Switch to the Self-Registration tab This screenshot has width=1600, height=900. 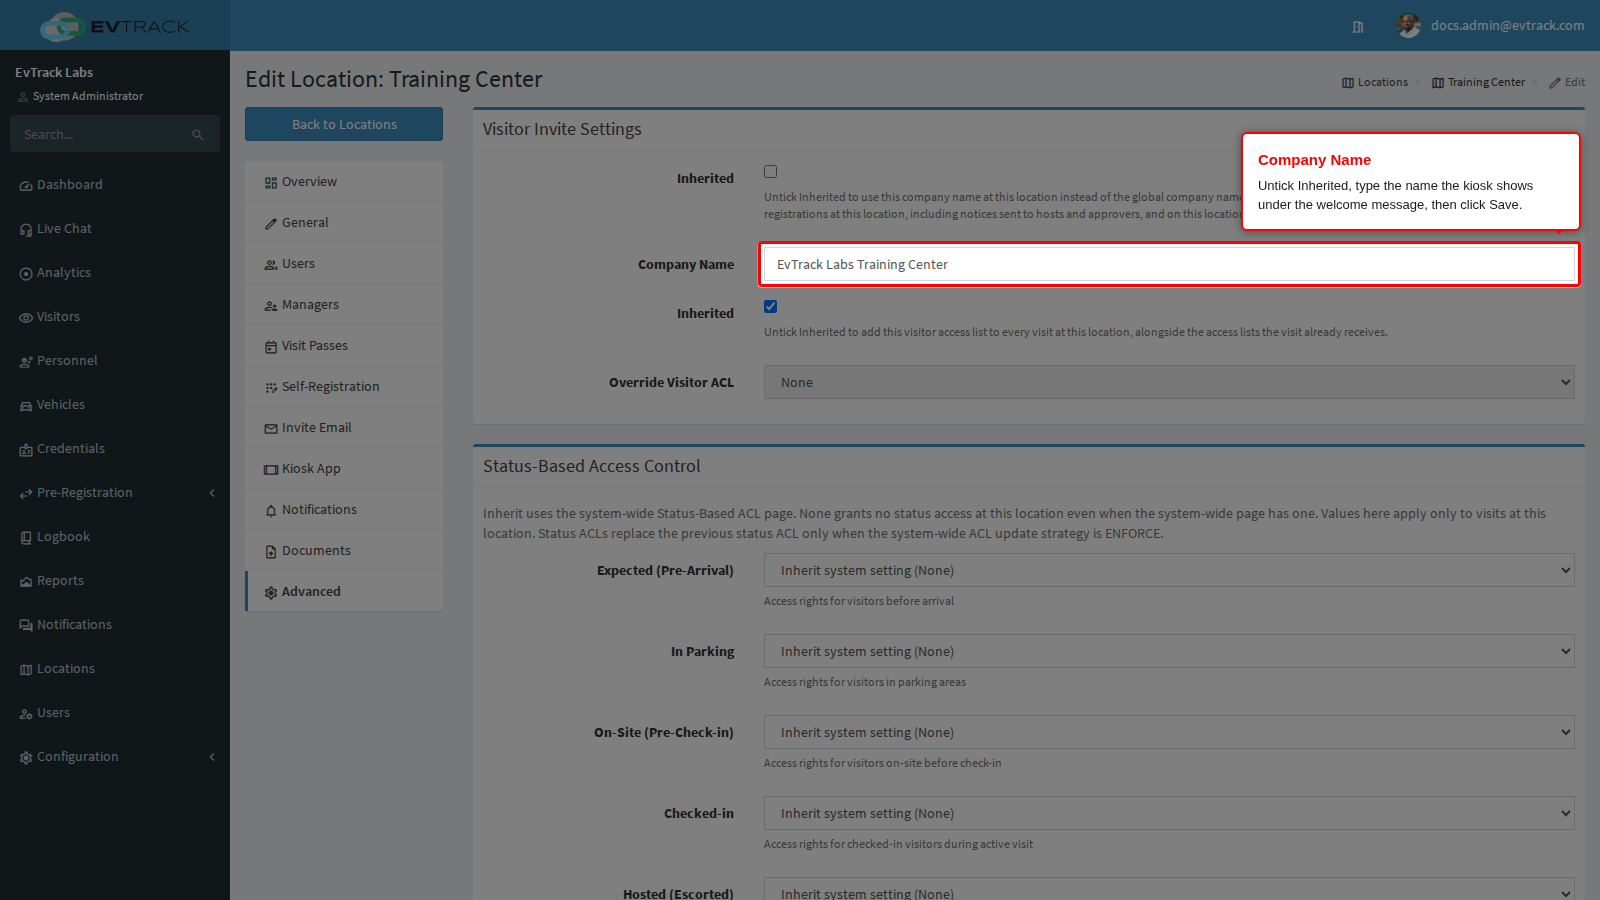click(344, 387)
